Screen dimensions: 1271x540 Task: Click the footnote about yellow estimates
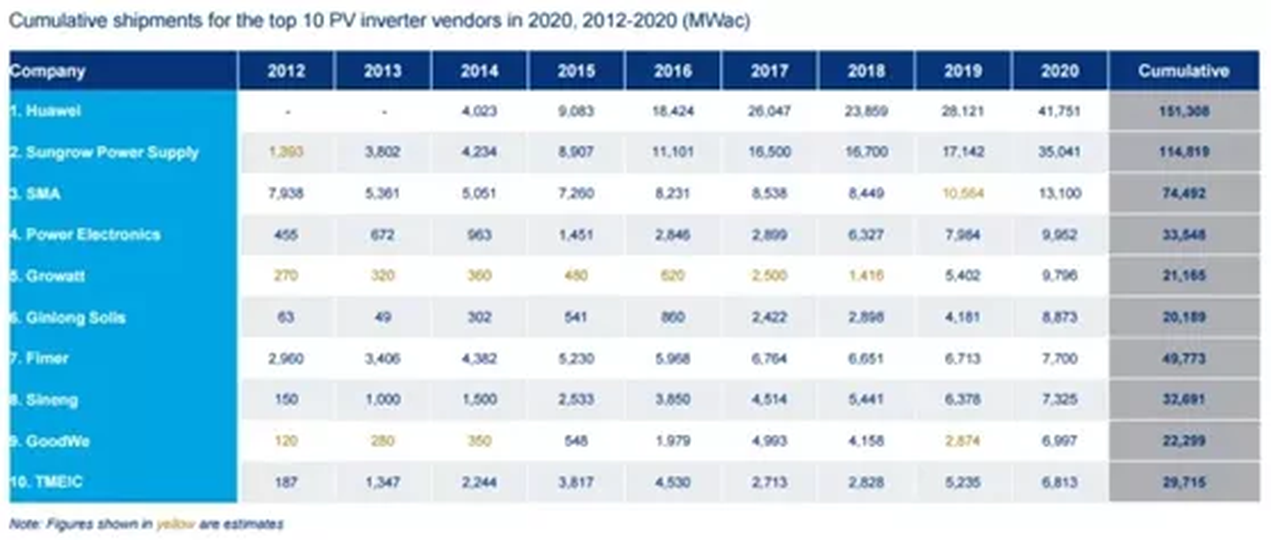pyautogui.click(x=146, y=524)
